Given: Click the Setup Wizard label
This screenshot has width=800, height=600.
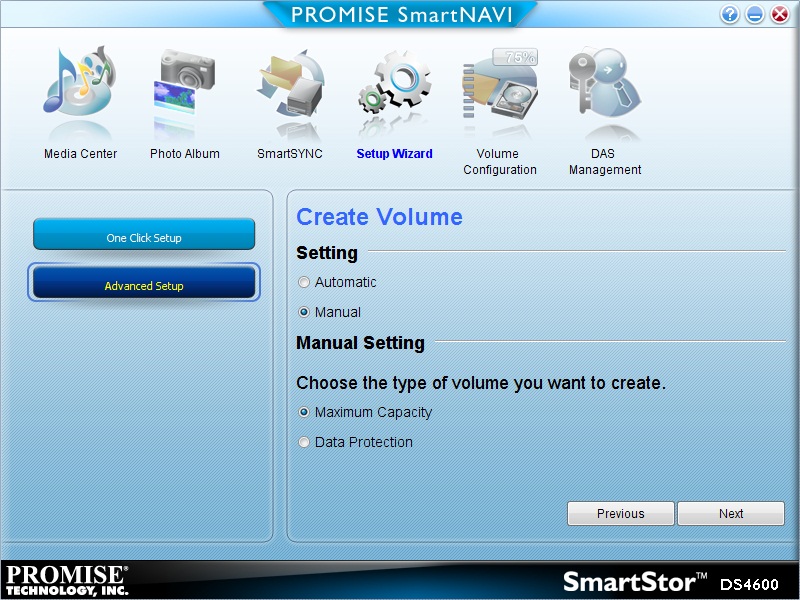Looking at the screenshot, I should 394,154.
